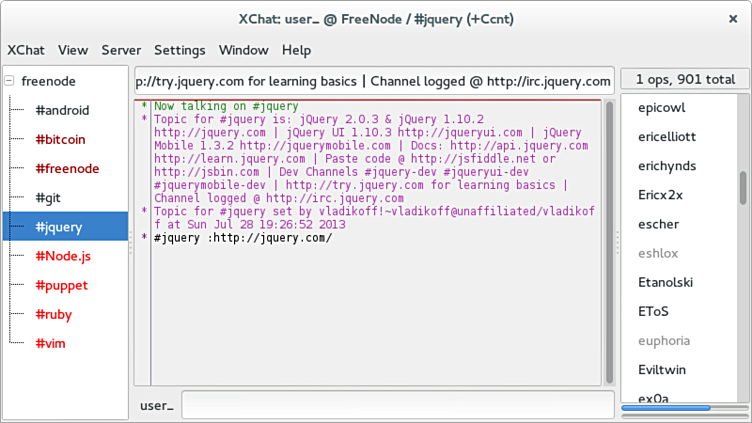
Task: Click the message input field
Action: [397, 405]
